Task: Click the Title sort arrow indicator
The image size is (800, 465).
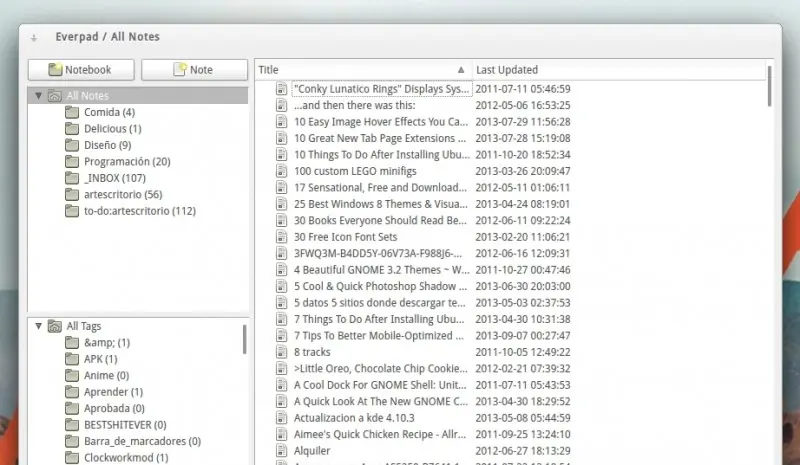Action: click(x=461, y=70)
